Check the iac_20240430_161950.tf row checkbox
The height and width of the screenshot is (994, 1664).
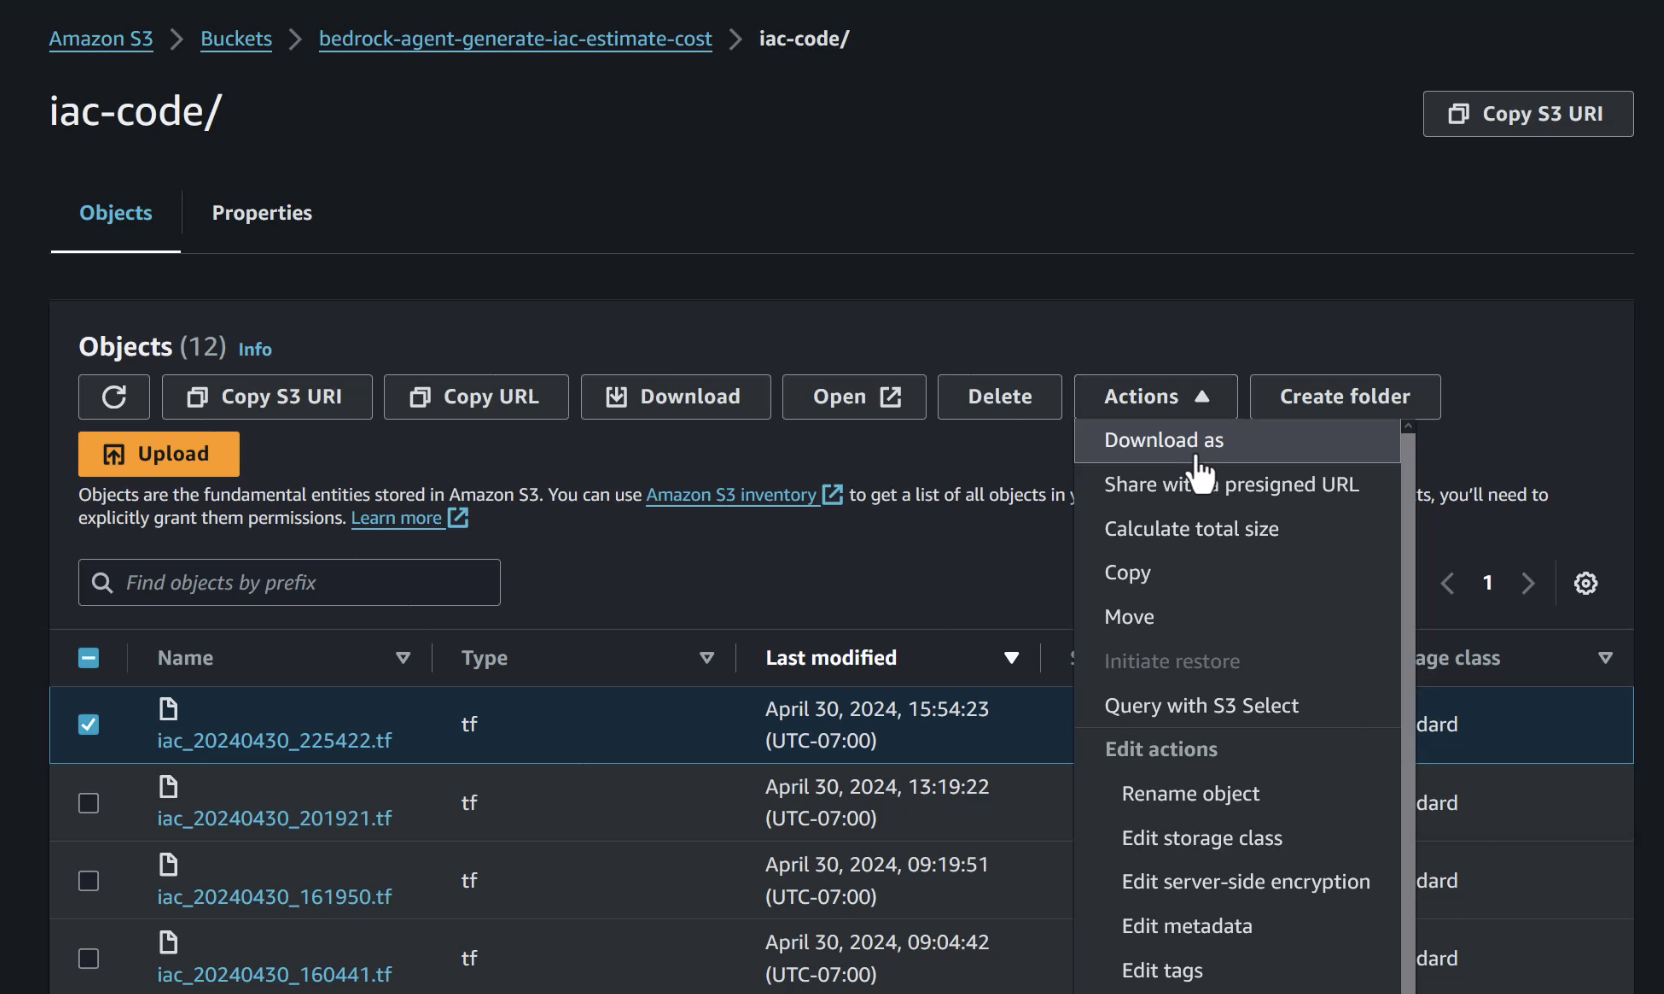[89, 881]
